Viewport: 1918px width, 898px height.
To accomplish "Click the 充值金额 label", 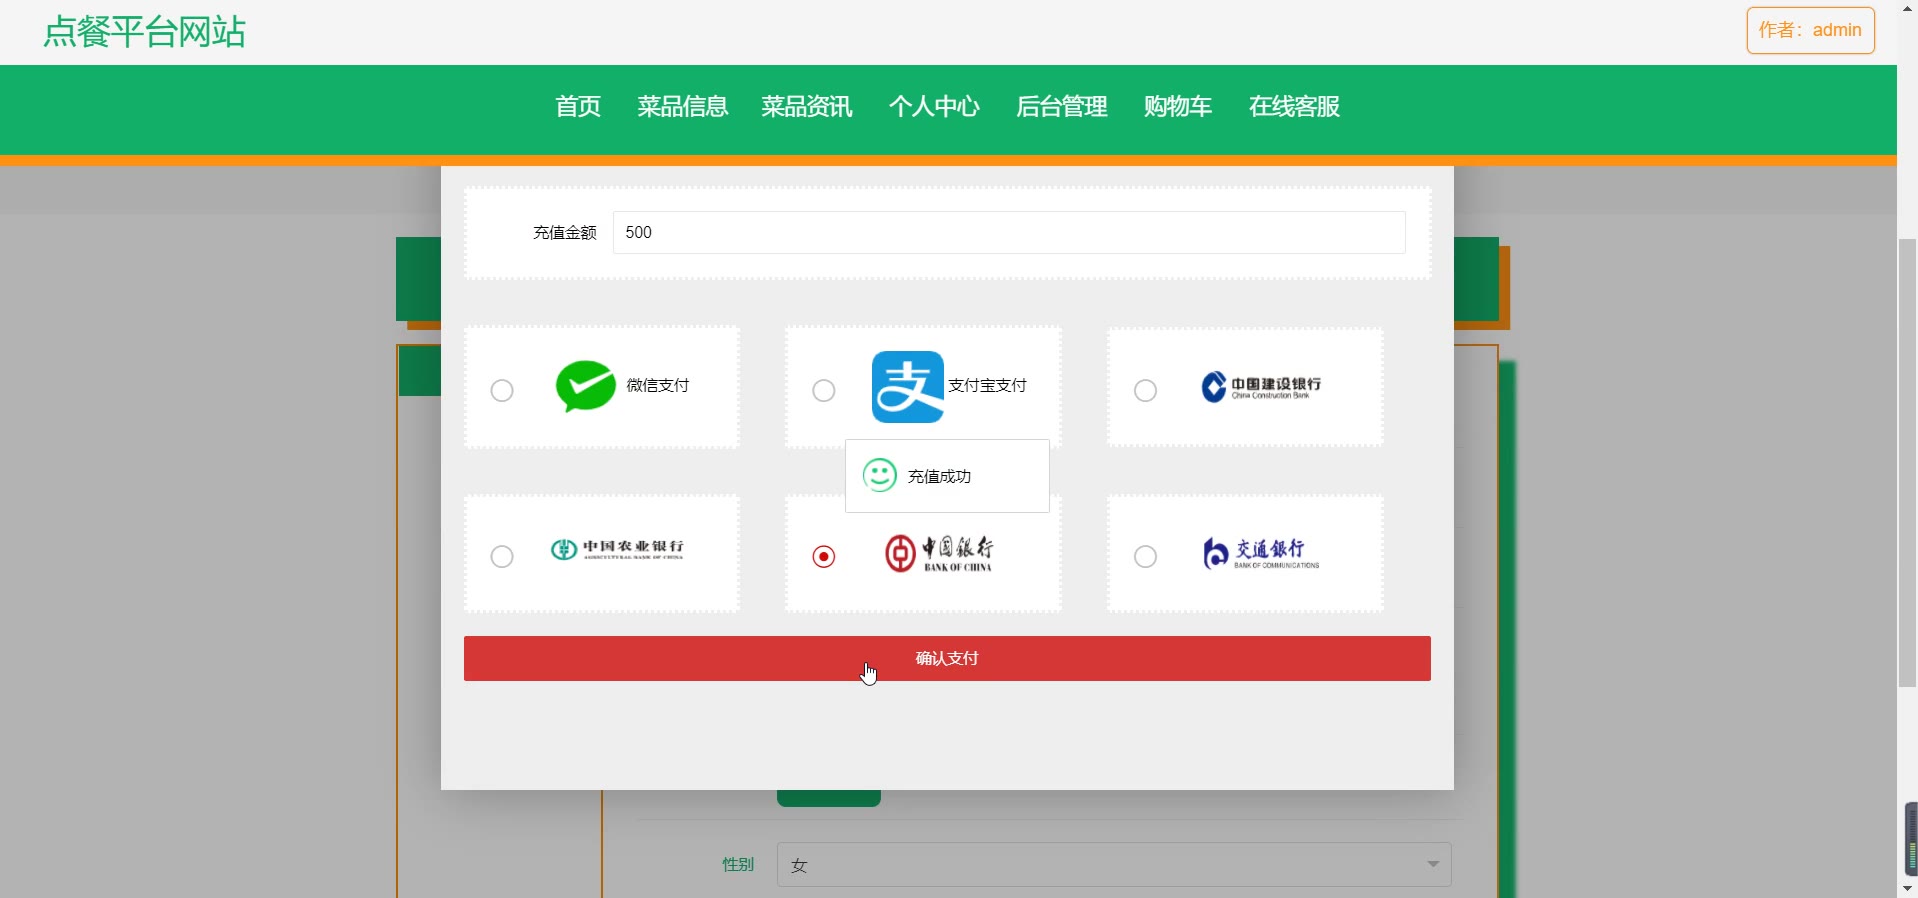I will click(x=565, y=233).
